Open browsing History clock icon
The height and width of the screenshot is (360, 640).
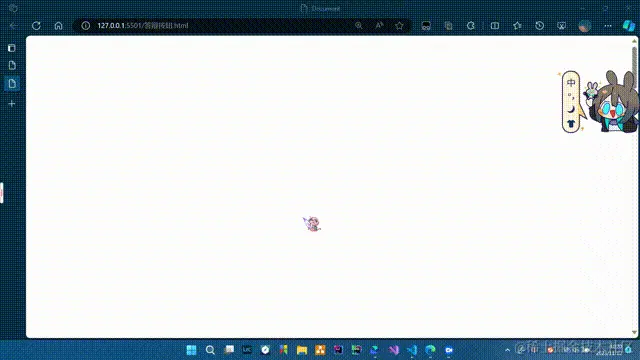540,26
